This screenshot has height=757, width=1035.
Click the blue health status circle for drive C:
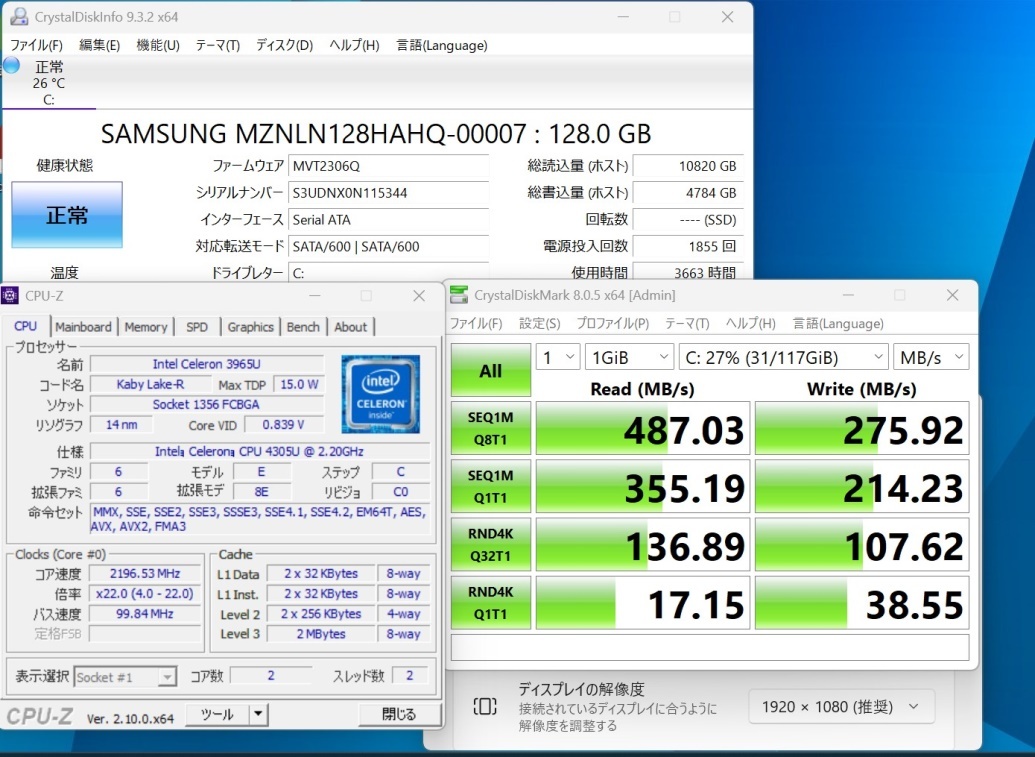tap(12, 65)
